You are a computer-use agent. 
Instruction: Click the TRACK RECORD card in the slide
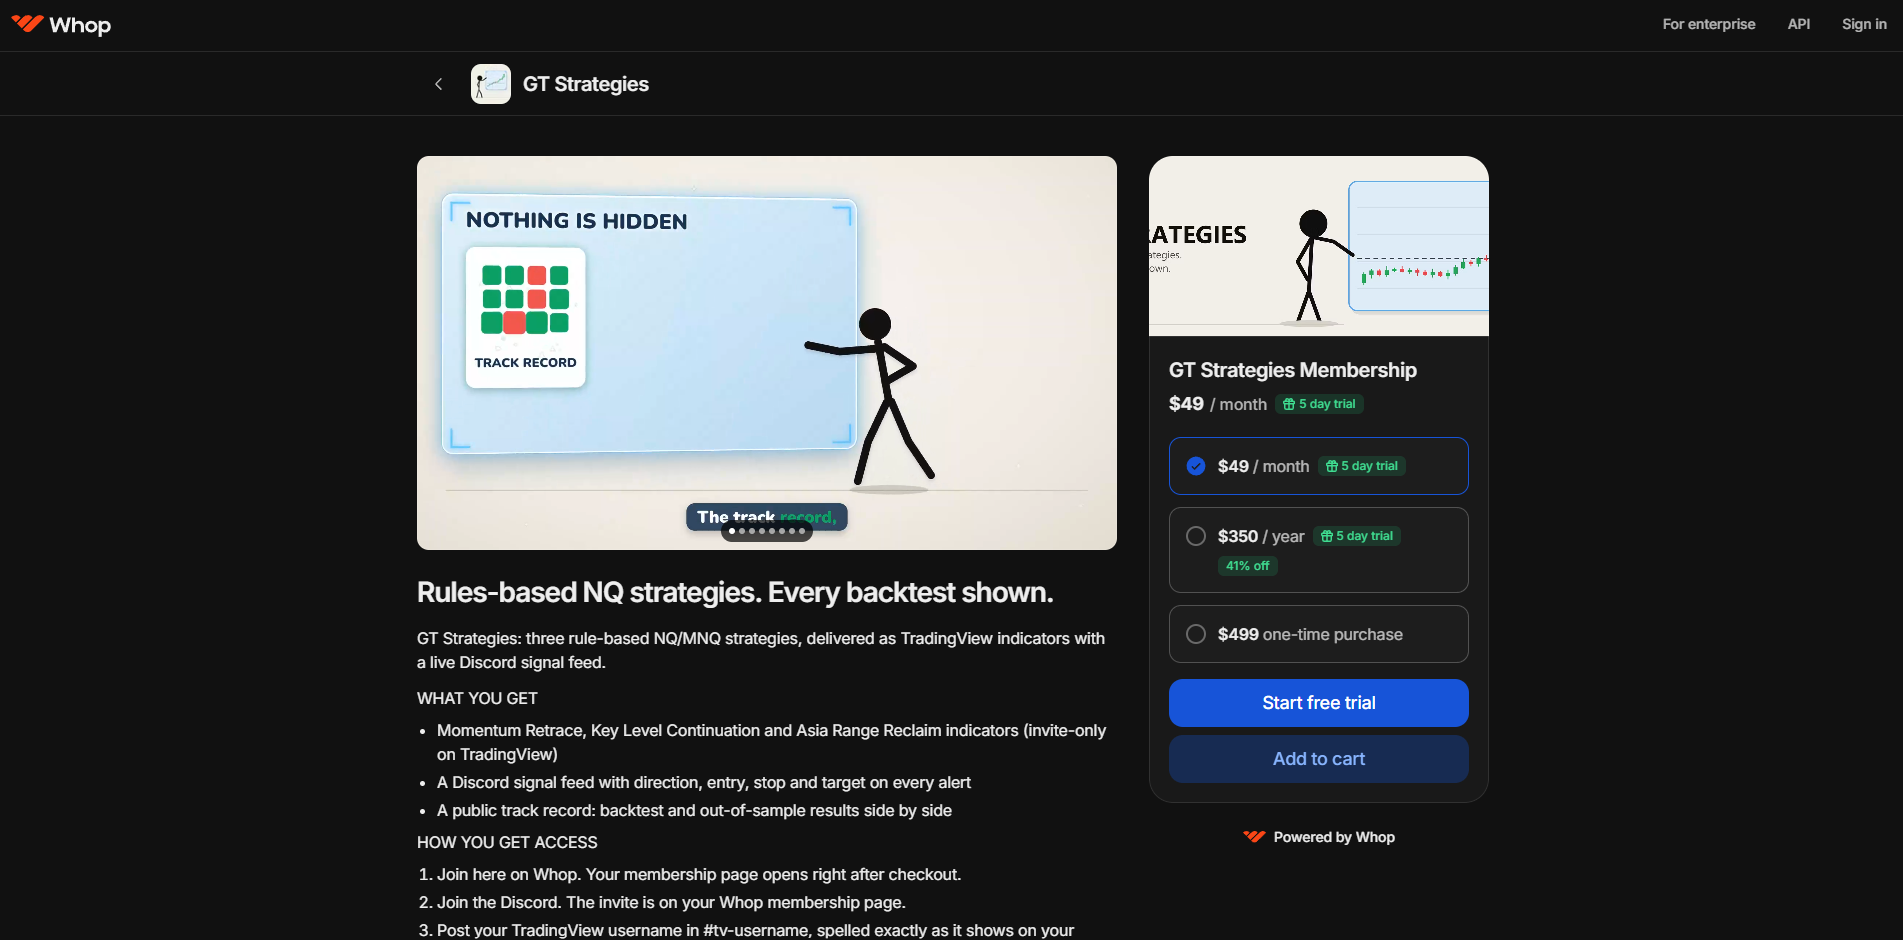click(525, 317)
